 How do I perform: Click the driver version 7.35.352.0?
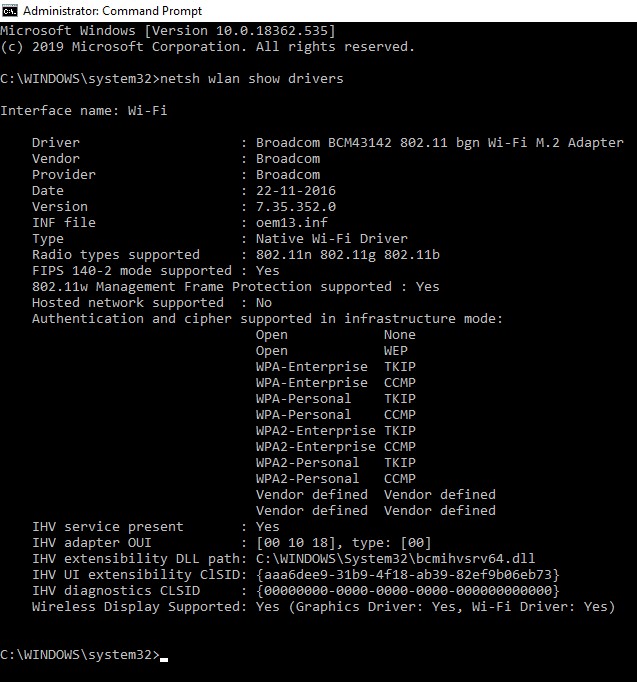pyautogui.click(x=295, y=206)
